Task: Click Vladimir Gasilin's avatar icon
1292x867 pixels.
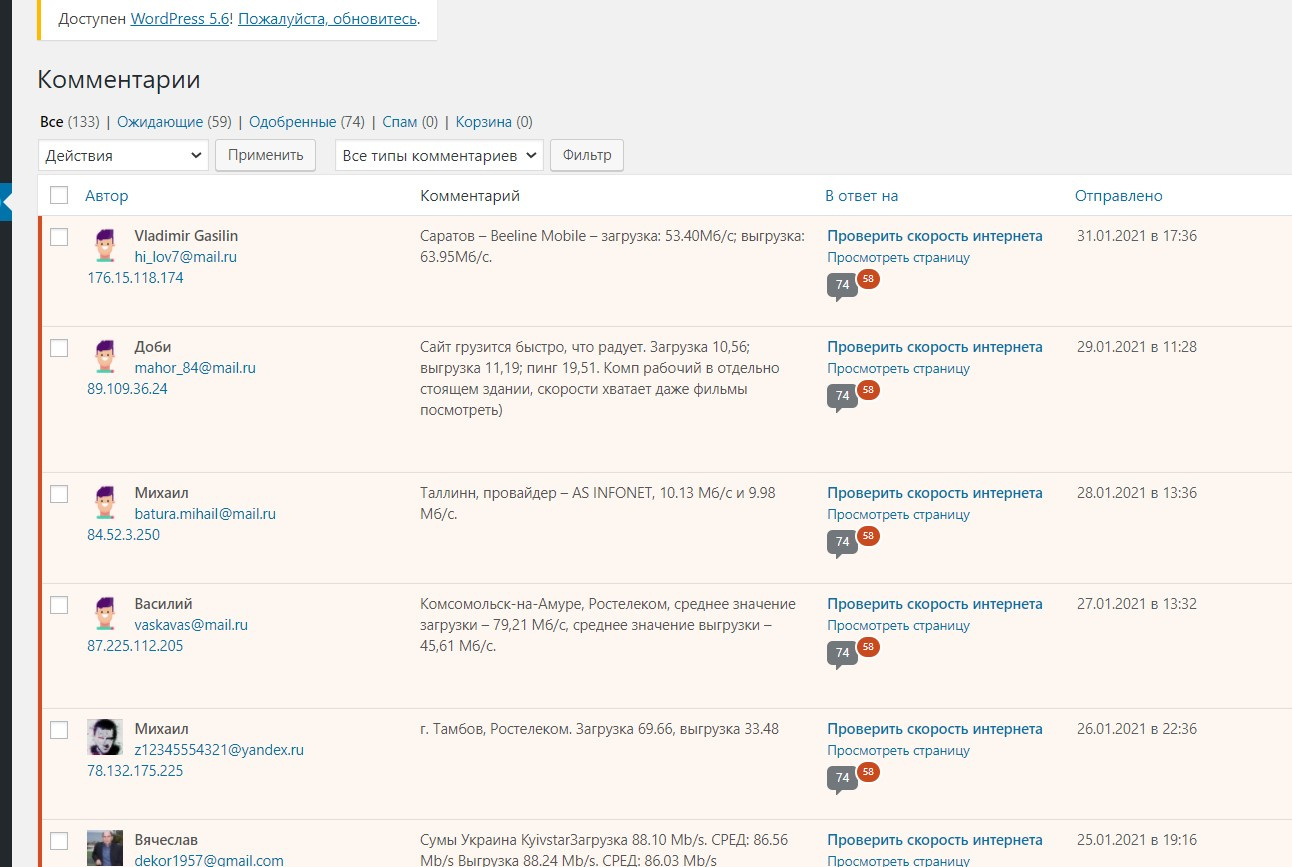Action: click(105, 245)
